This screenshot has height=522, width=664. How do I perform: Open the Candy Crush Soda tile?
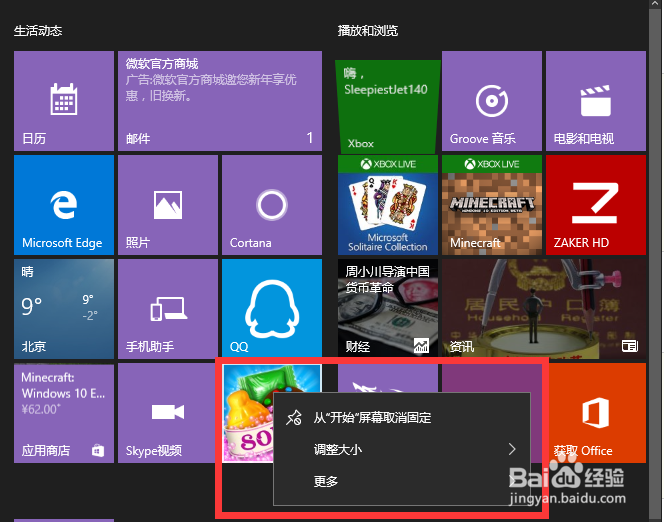pyautogui.click(x=248, y=413)
